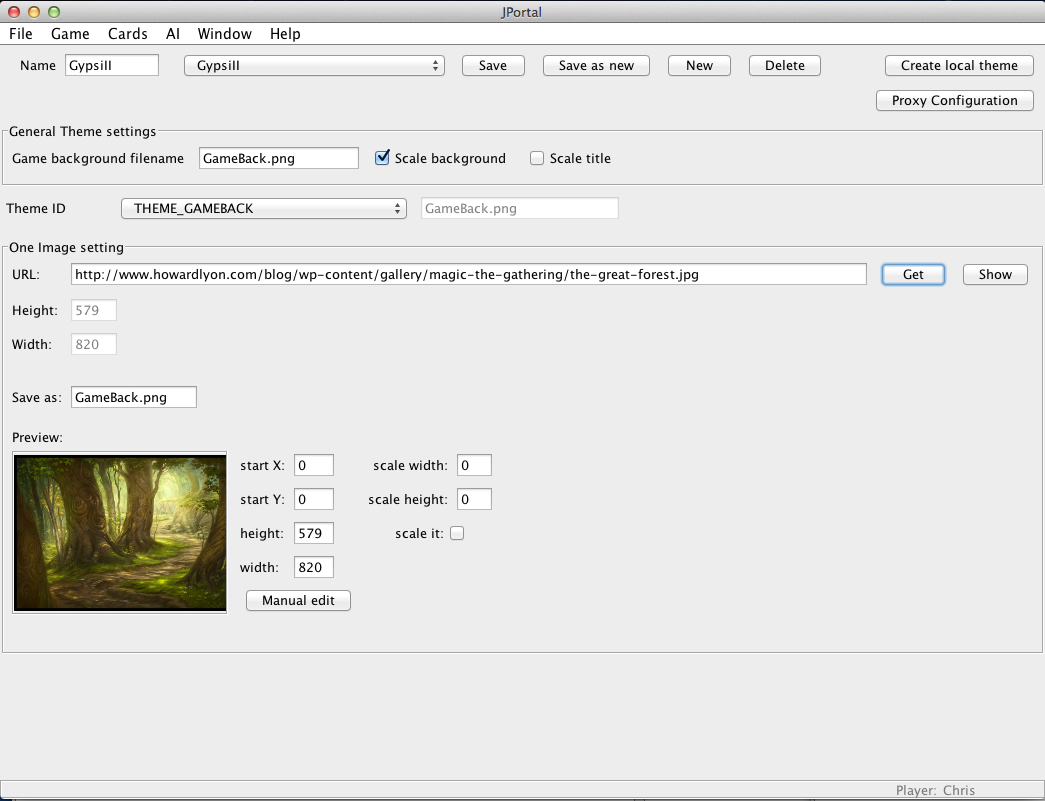Open the Game menu
The height and width of the screenshot is (801, 1045).
click(x=70, y=34)
